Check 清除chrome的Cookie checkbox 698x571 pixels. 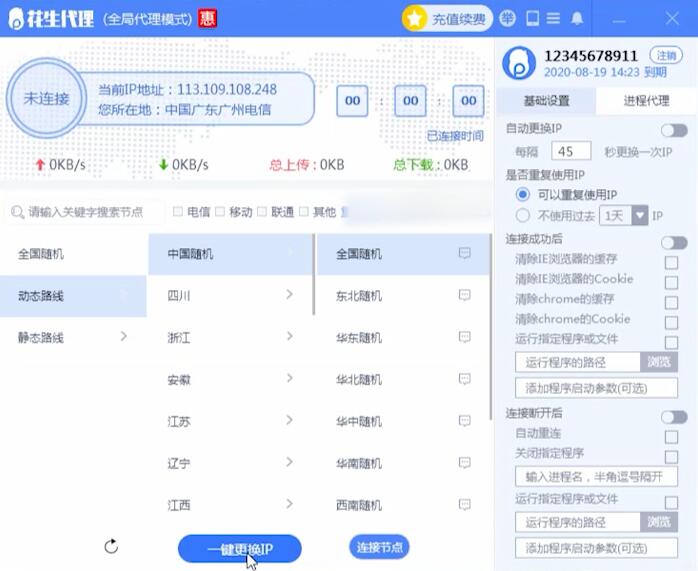(671, 322)
